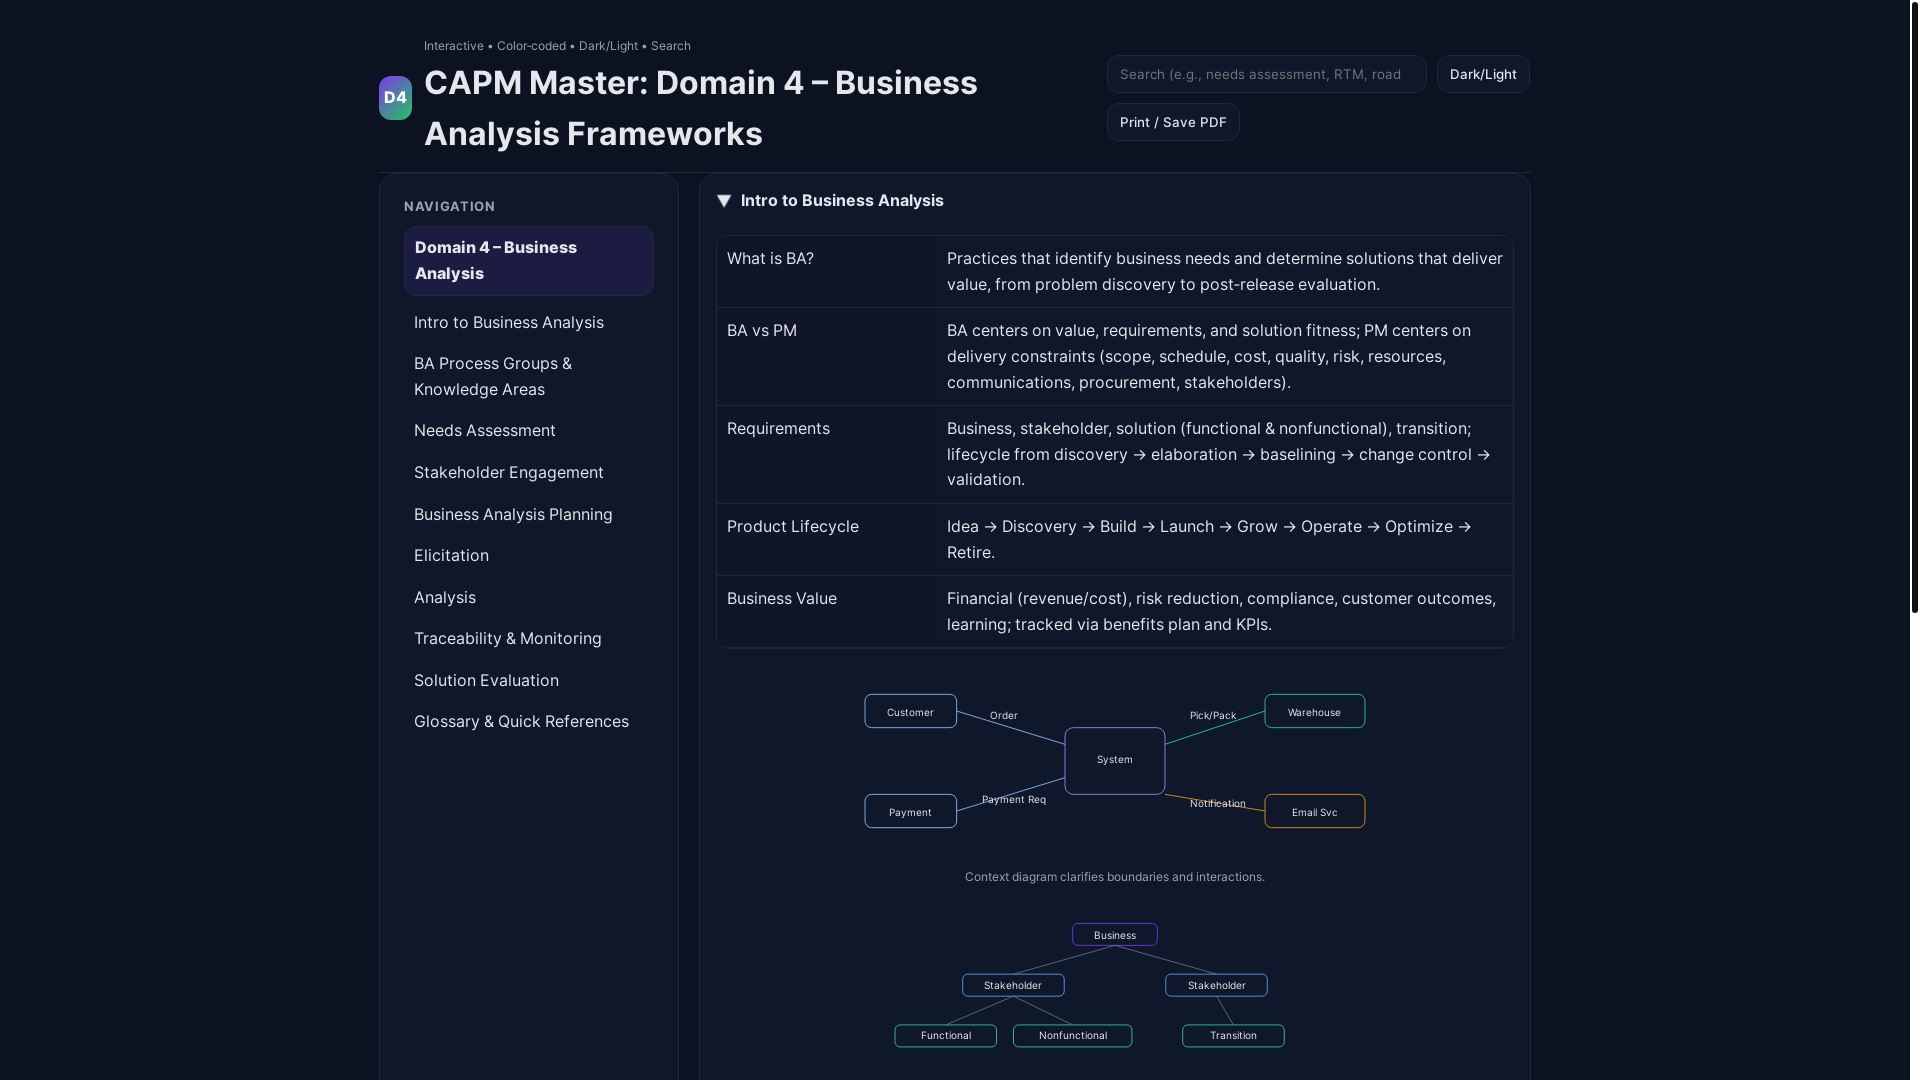Click the D4 logo badge
This screenshot has height=1080, width=1920.
coord(395,98)
